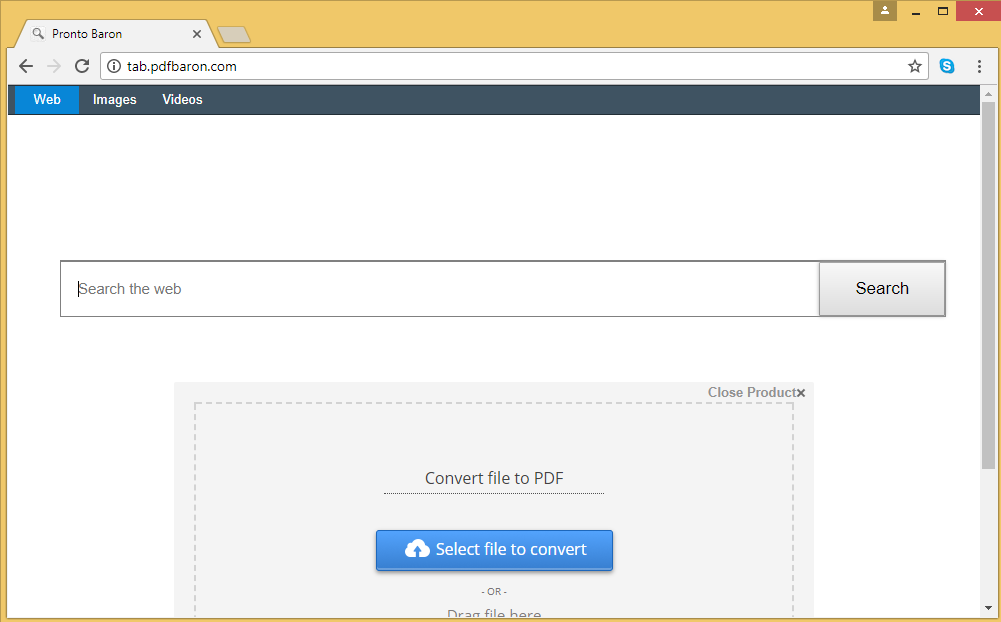The height and width of the screenshot is (622, 1001).
Task: Open the Skype extension icon
Action: click(x=947, y=66)
